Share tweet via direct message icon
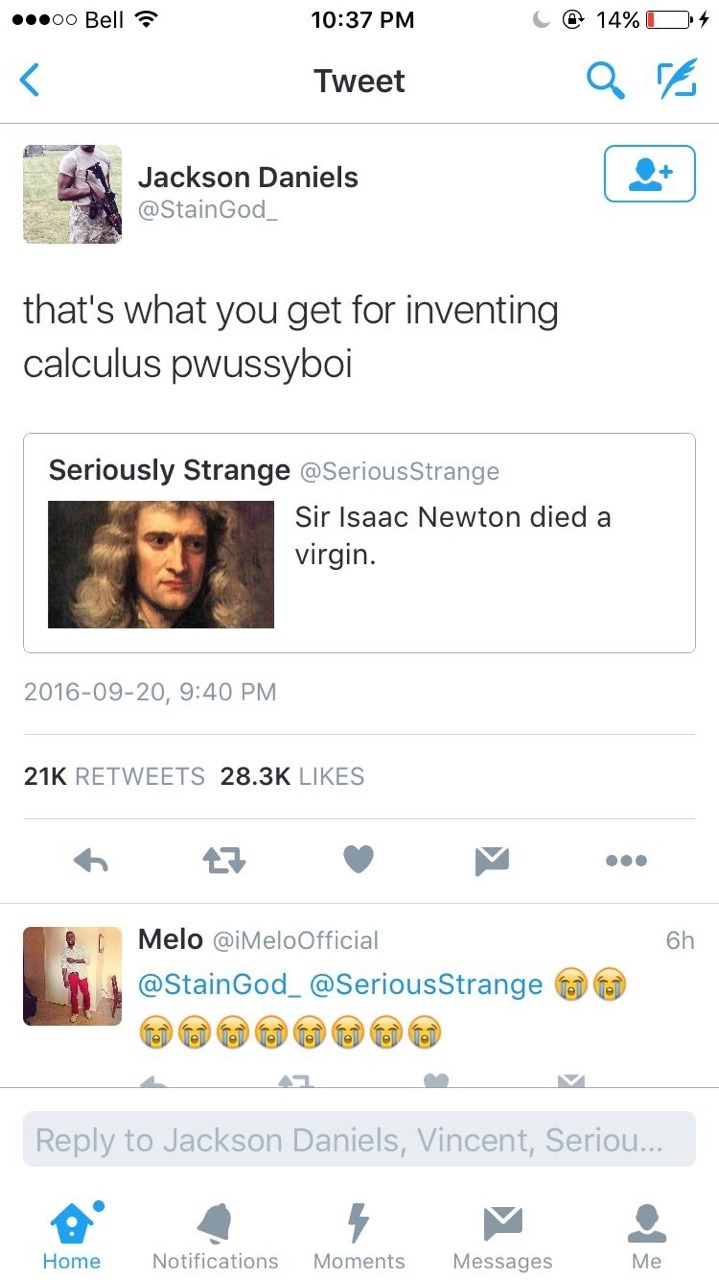 [492, 860]
